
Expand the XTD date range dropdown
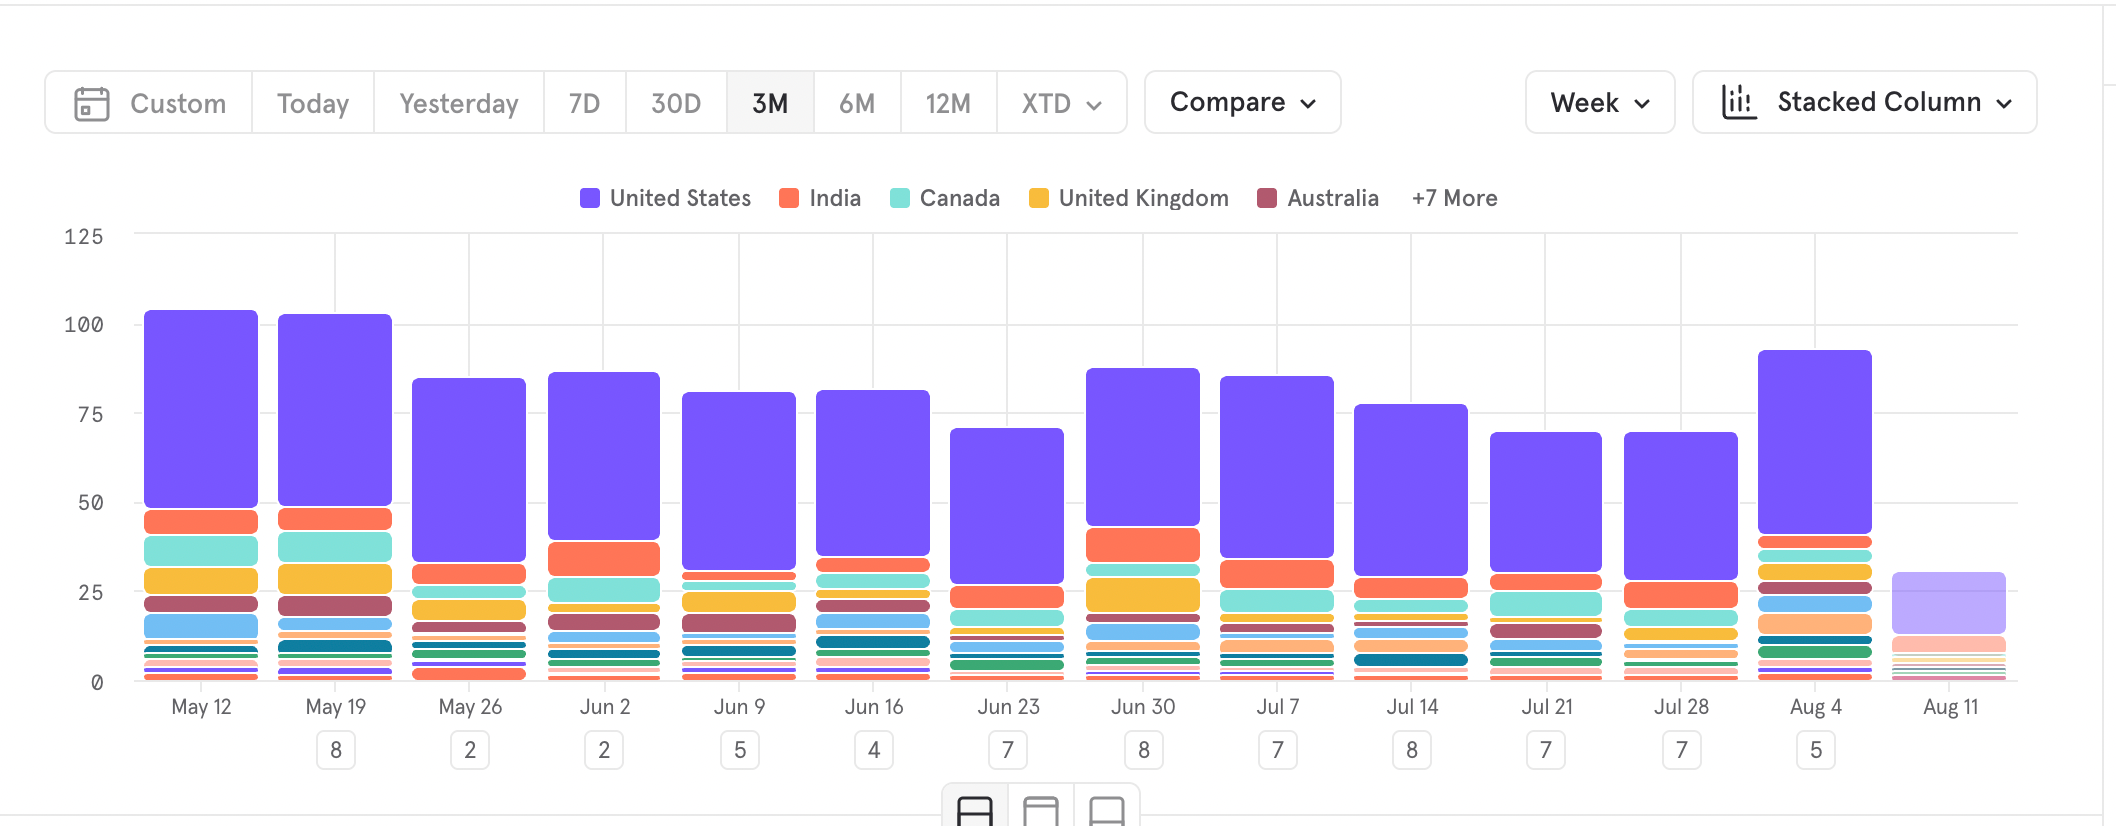pyautogui.click(x=1061, y=103)
